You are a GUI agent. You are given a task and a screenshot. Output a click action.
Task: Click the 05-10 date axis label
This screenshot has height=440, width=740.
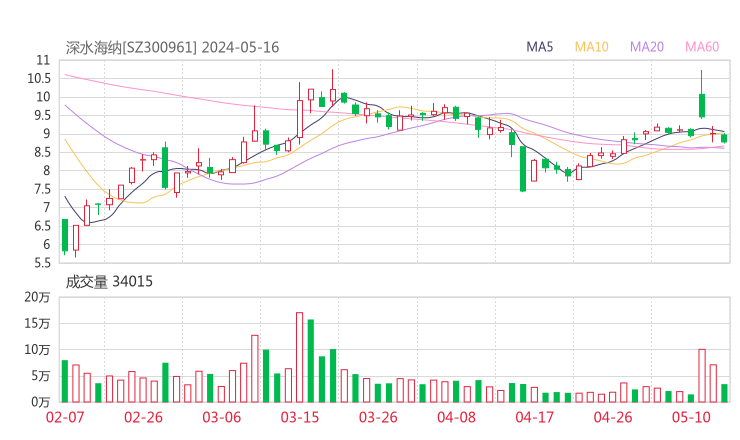click(691, 417)
